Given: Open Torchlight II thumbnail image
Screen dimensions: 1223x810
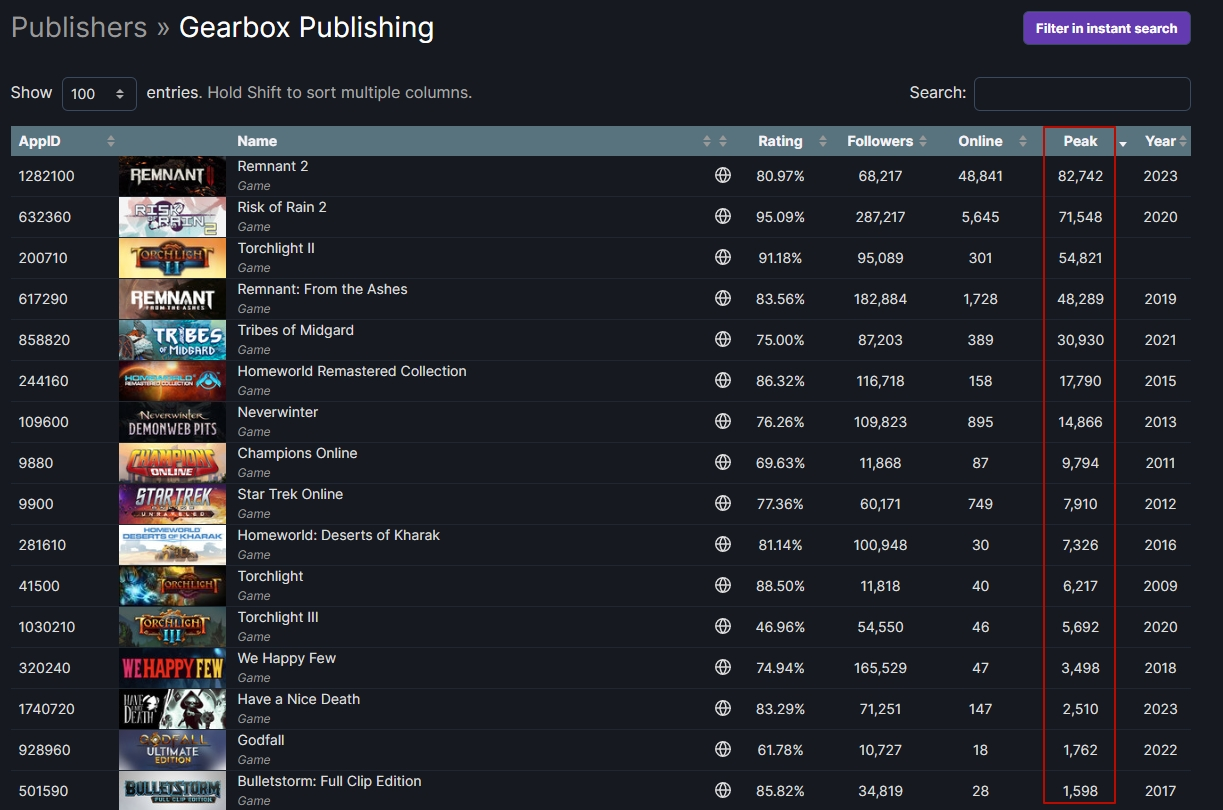Looking at the screenshot, I should (x=172, y=258).
